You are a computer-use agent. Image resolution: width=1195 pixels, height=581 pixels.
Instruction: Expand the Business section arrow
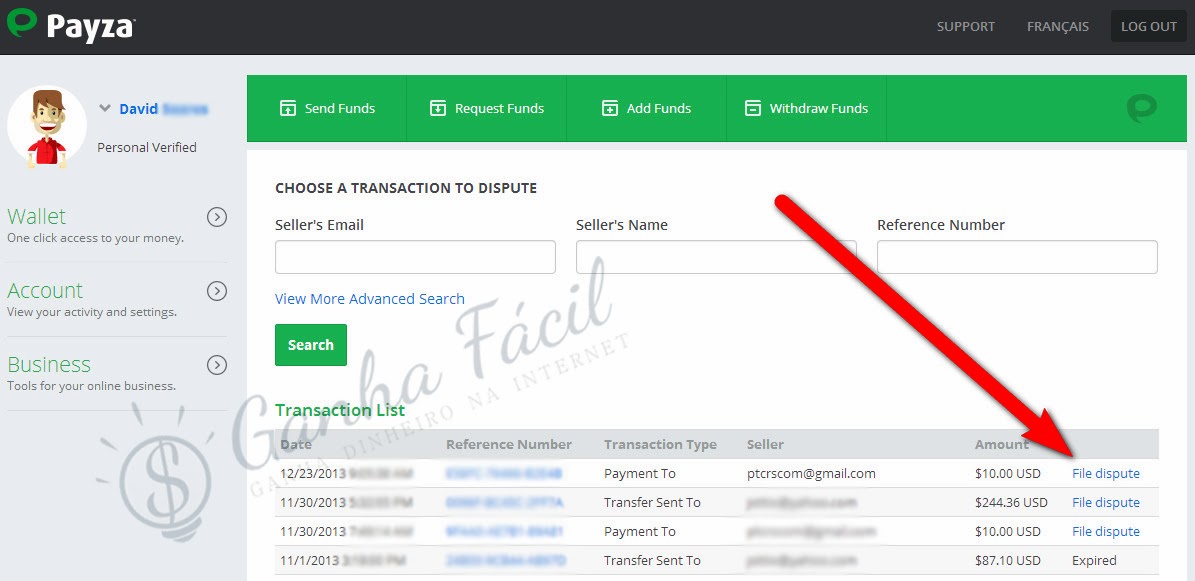217,365
